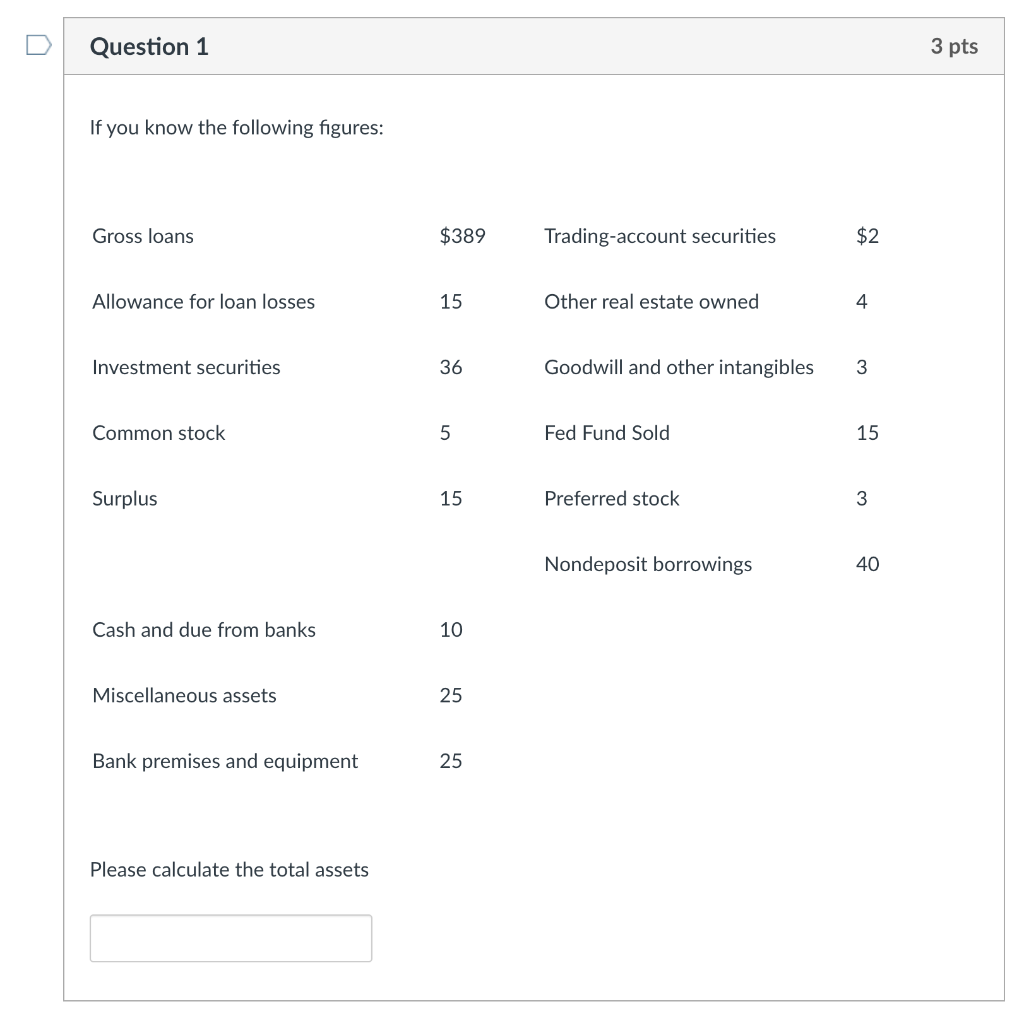The height and width of the screenshot is (1016, 1024).
Task: Click the Surplus row label
Action: pos(125,499)
